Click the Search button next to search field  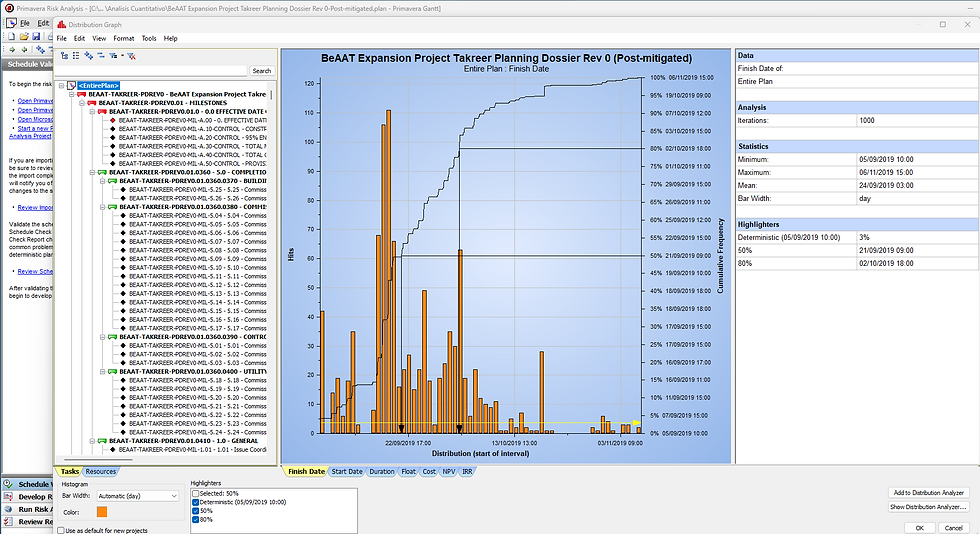click(x=262, y=71)
